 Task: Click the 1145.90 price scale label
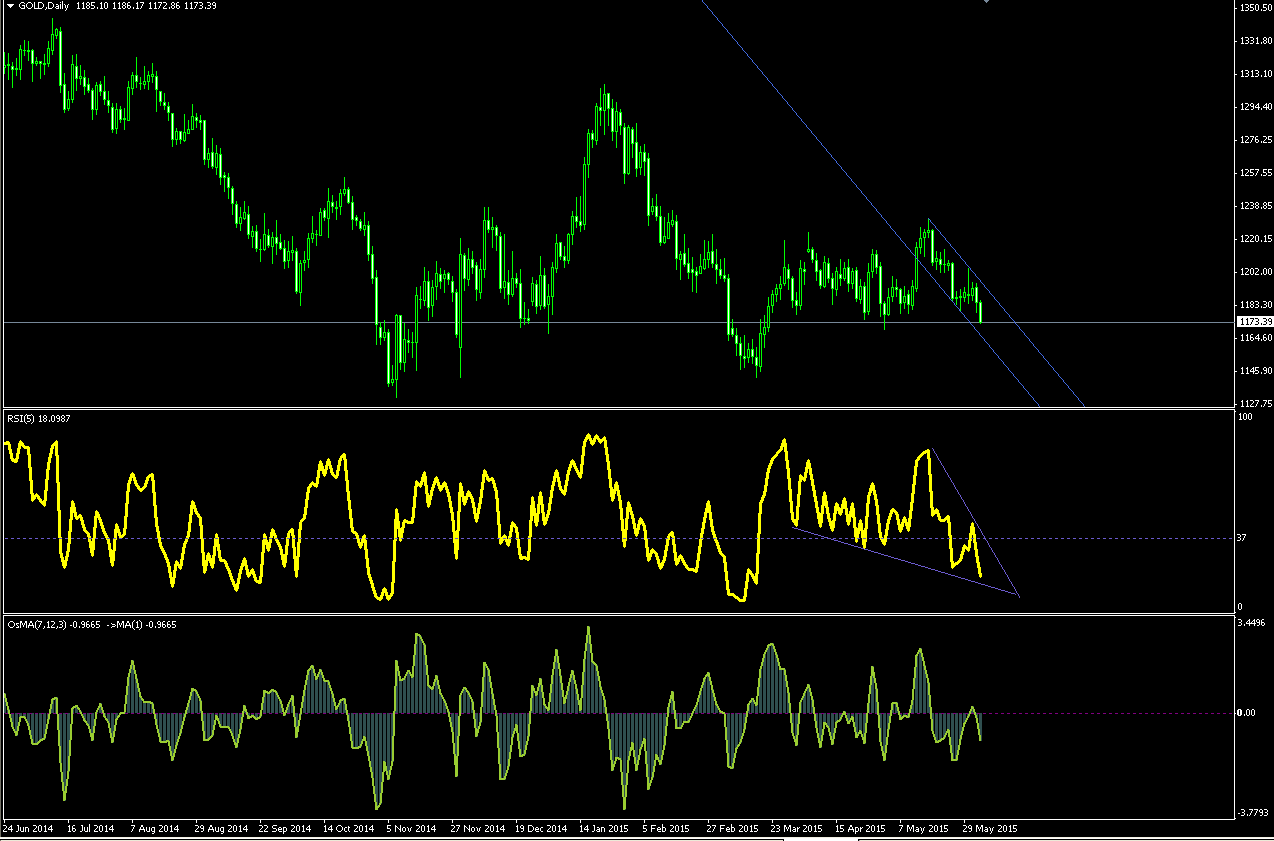click(x=1255, y=371)
